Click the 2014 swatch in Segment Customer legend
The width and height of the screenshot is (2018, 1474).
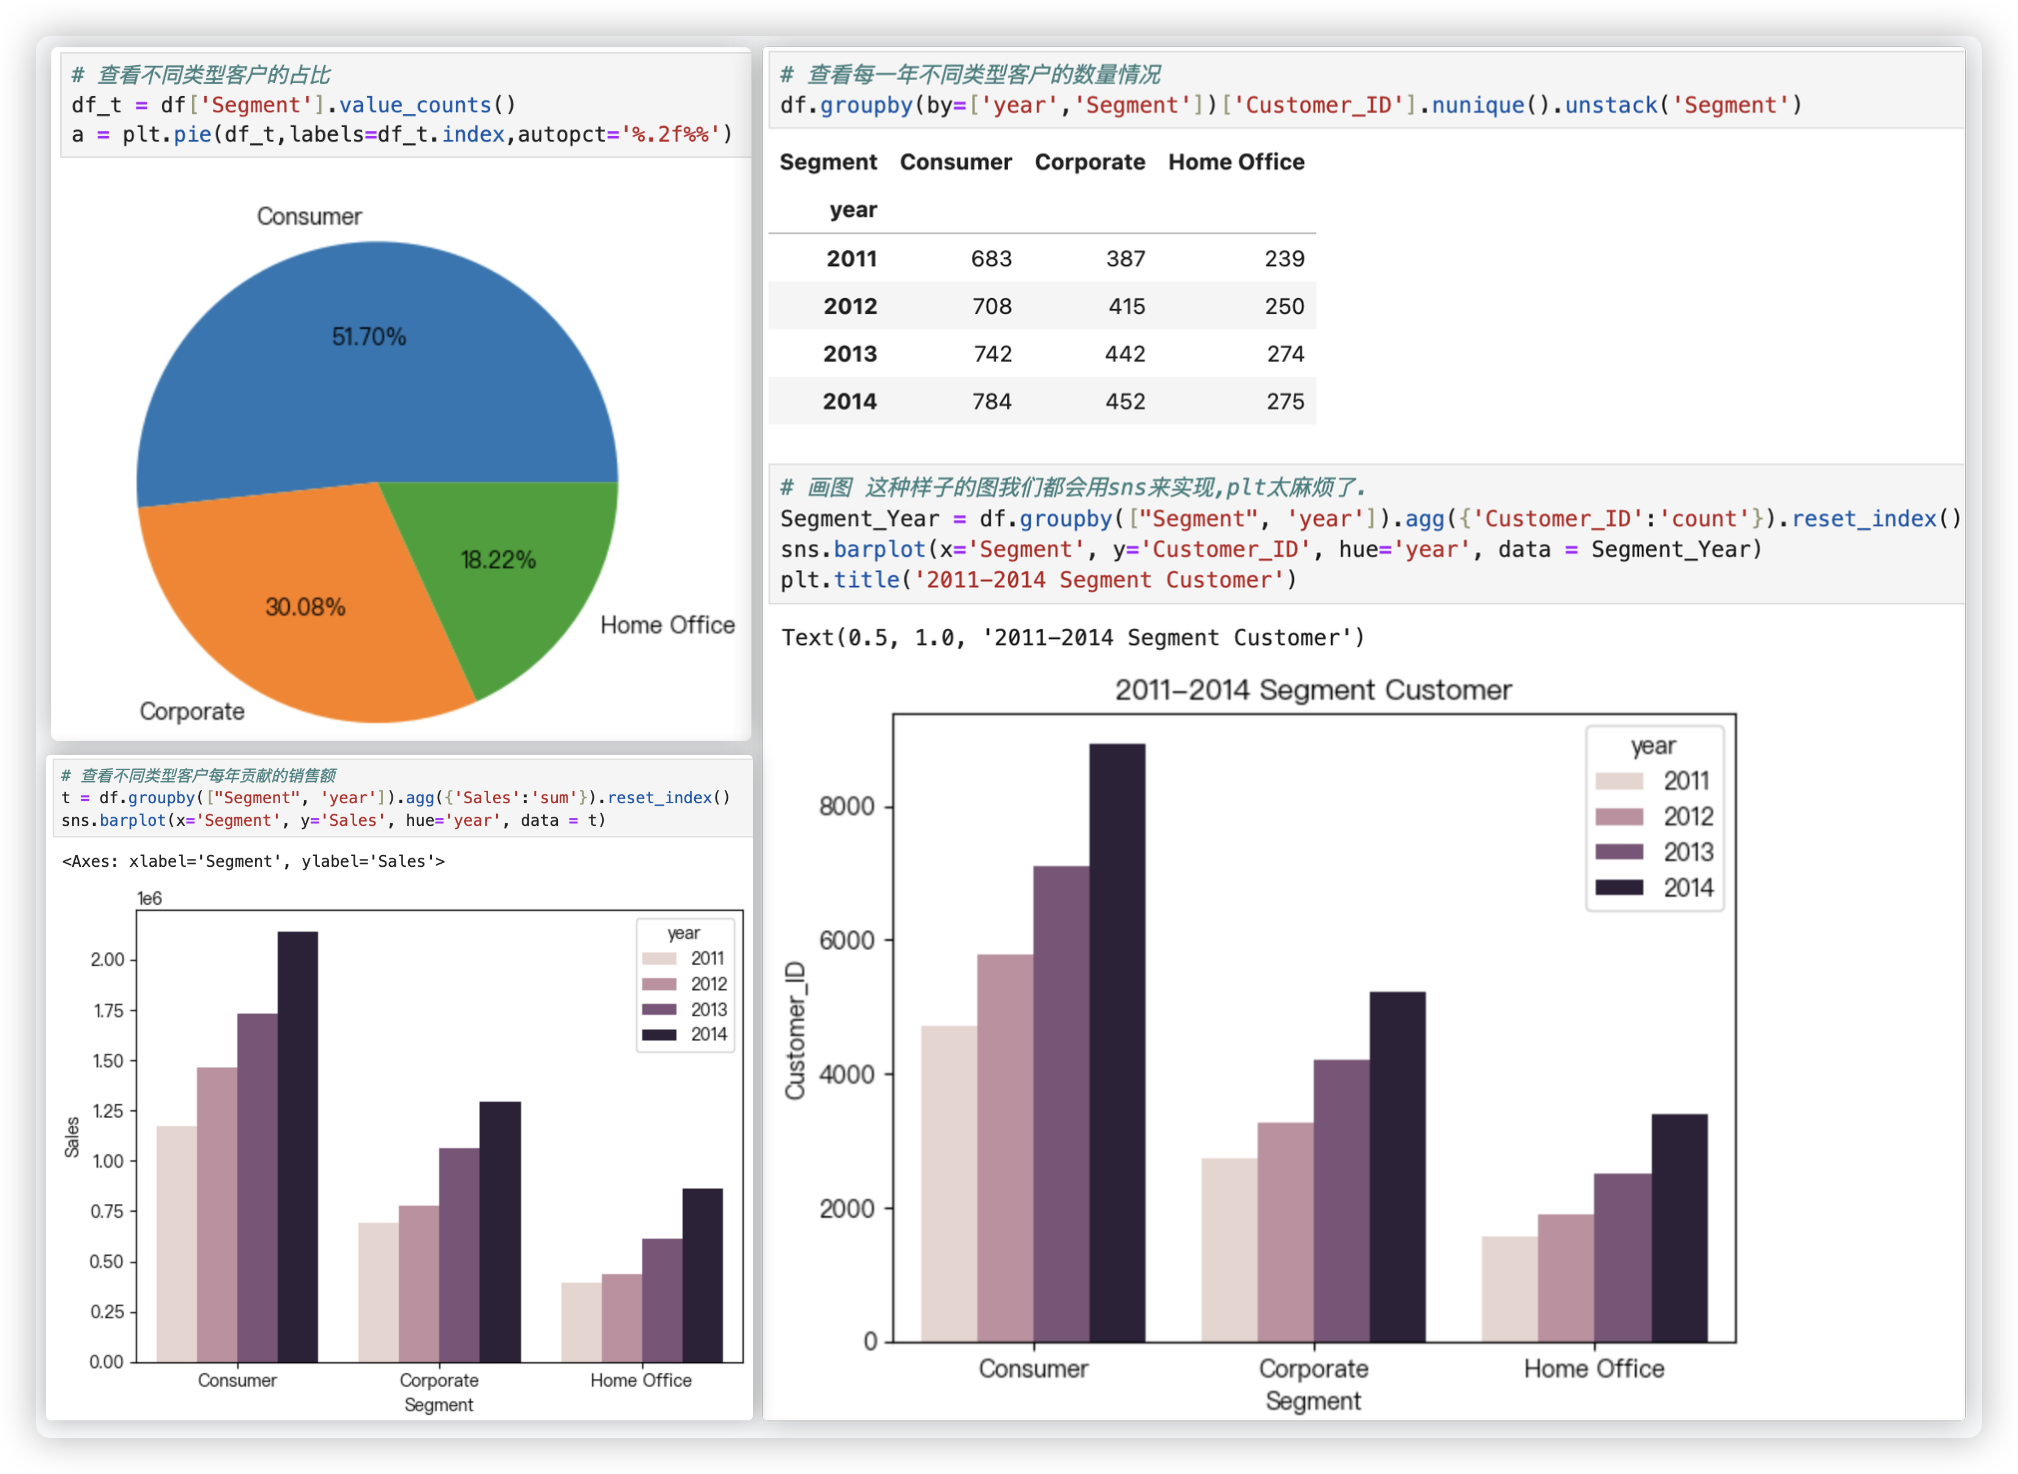(x=1619, y=888)
